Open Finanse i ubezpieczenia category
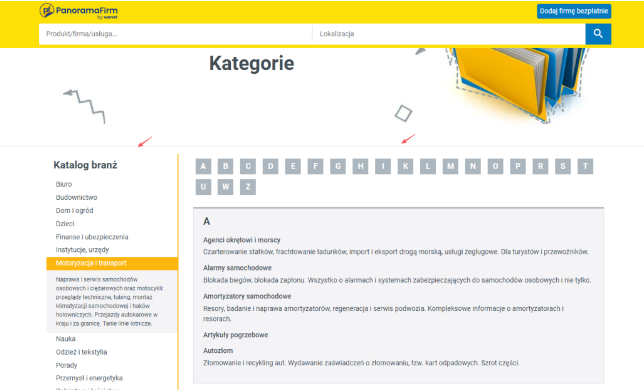 click(92, 237)
